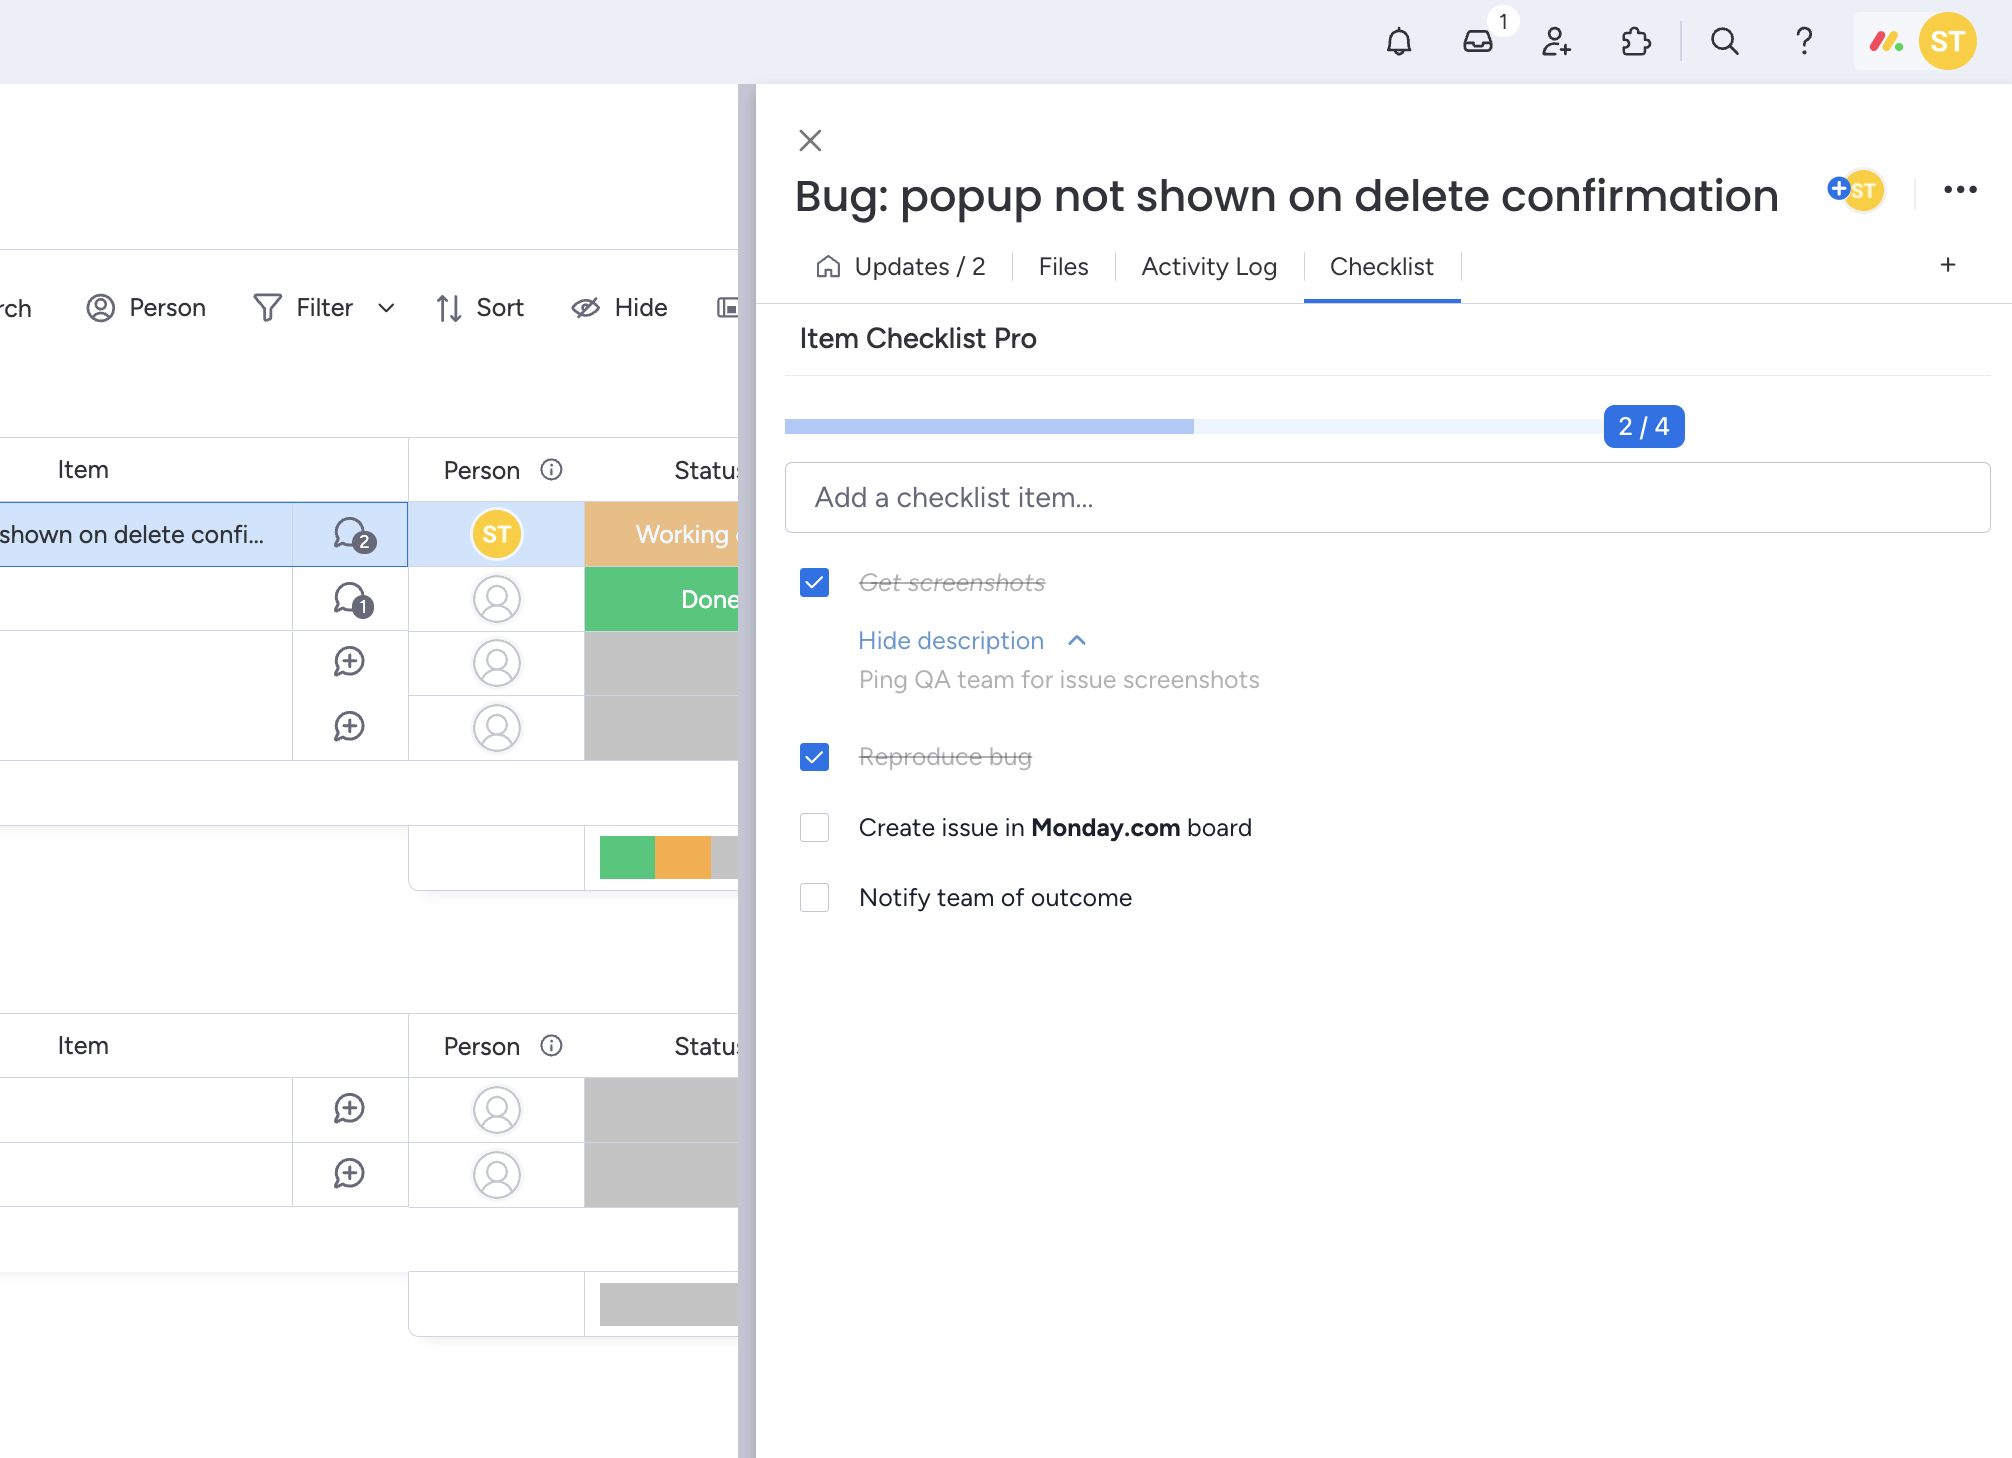Click the invite members icon
This screenshot has width=2012, height=1458.
point(1556,42)
